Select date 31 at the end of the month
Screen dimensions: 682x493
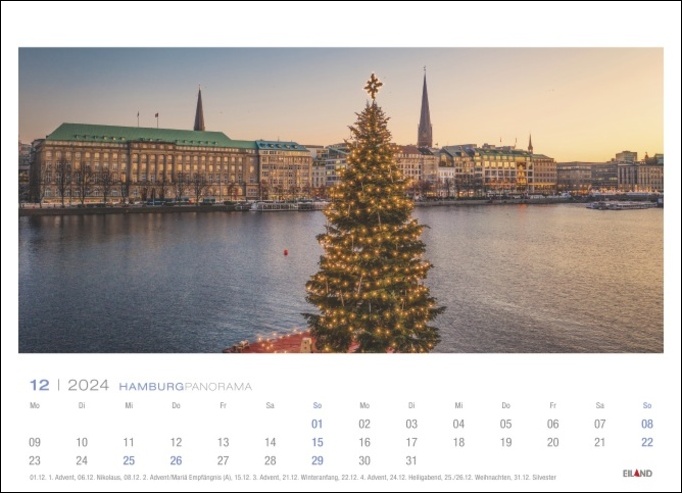(411, 460)
